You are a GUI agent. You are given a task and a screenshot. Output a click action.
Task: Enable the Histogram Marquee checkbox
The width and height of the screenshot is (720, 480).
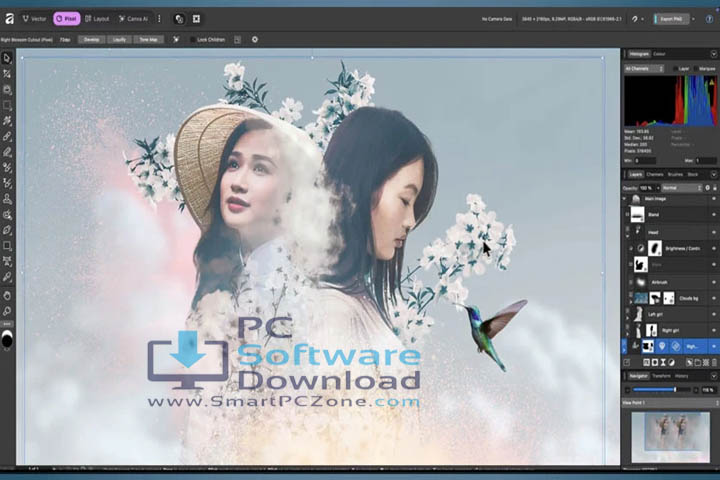tap(695, 68)
